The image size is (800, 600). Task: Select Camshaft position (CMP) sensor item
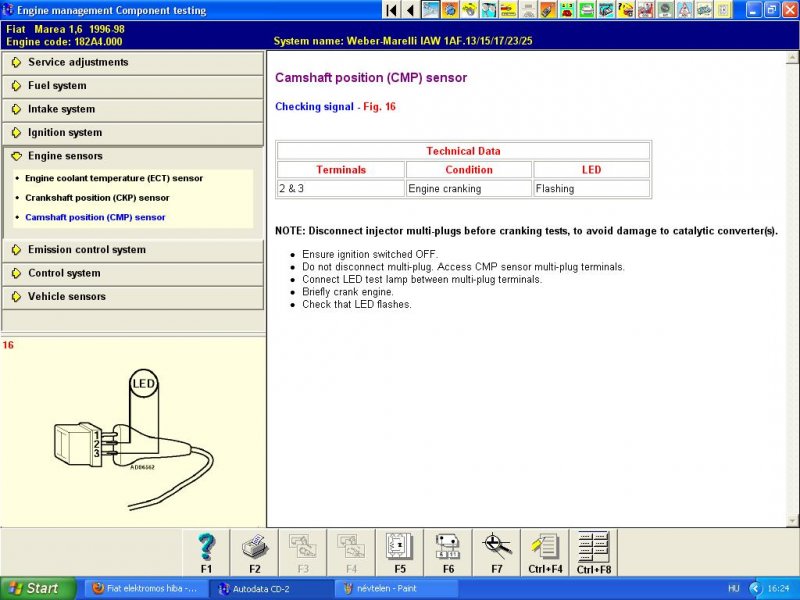click(x=95, y=217)
